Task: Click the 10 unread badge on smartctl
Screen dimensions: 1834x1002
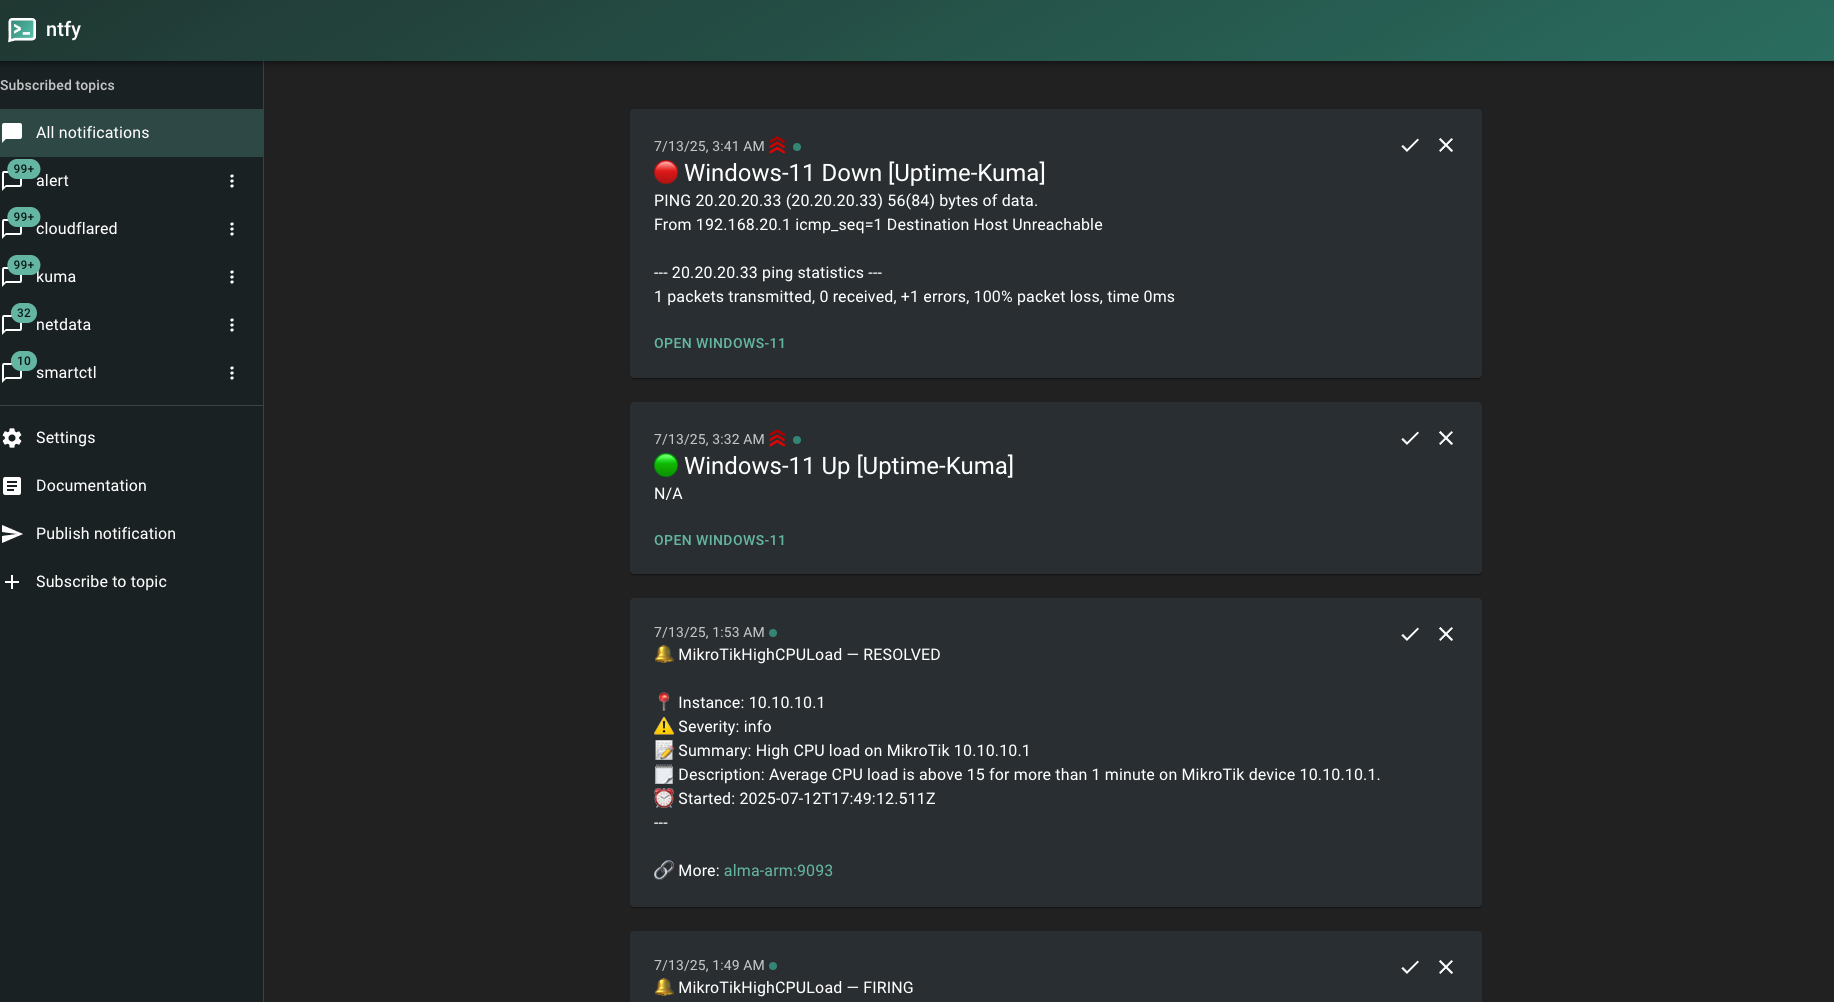Action: [x=24, y=361]
